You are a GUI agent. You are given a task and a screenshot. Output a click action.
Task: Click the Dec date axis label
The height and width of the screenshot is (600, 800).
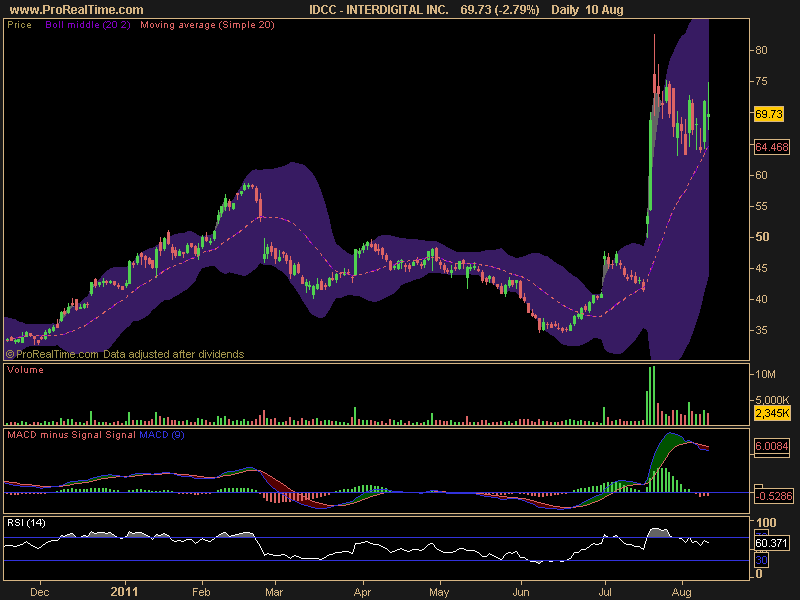pyautogui.click(x=39, y=592)
